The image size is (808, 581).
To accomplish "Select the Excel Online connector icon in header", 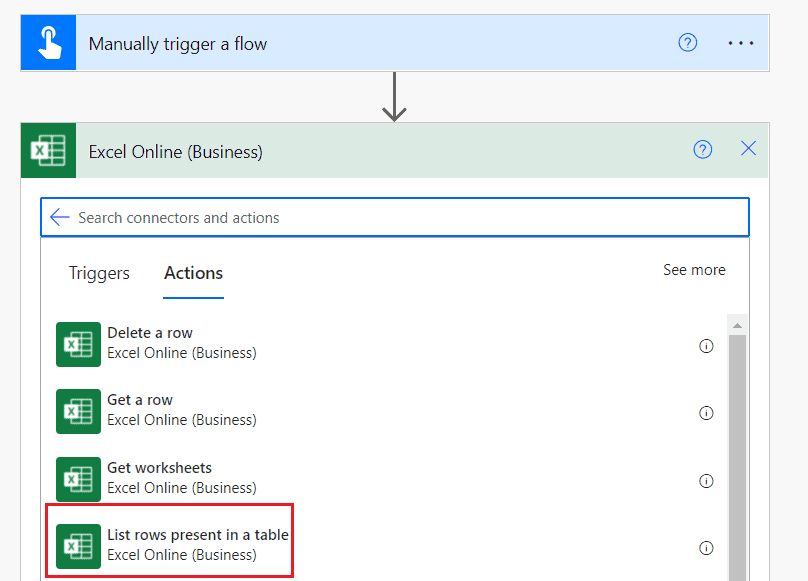I will 47,149.
